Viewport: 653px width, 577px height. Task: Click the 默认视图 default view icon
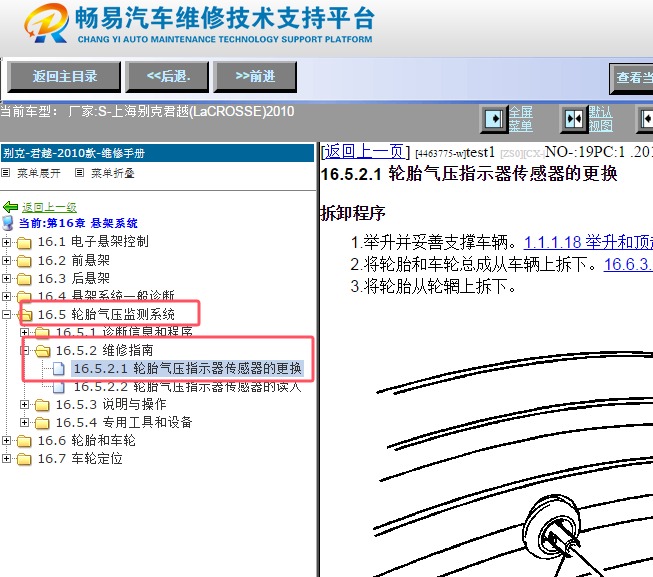pos(574,119)
